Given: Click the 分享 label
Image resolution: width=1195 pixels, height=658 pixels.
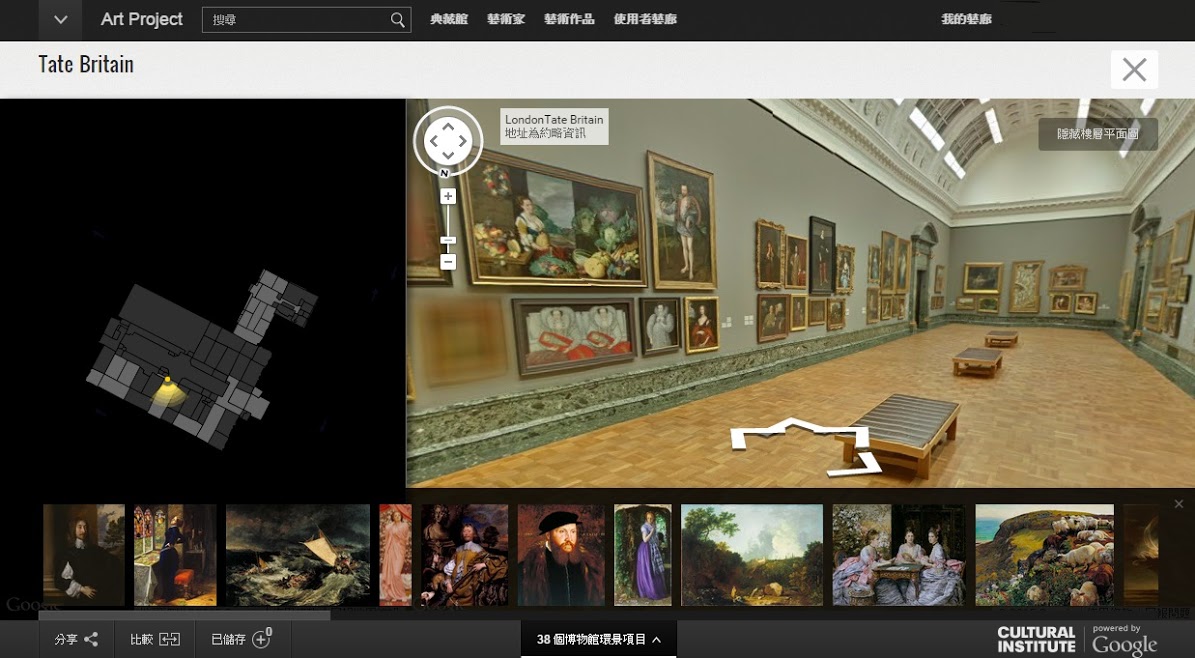Looking at the screenshot, I should pos(66,639).
